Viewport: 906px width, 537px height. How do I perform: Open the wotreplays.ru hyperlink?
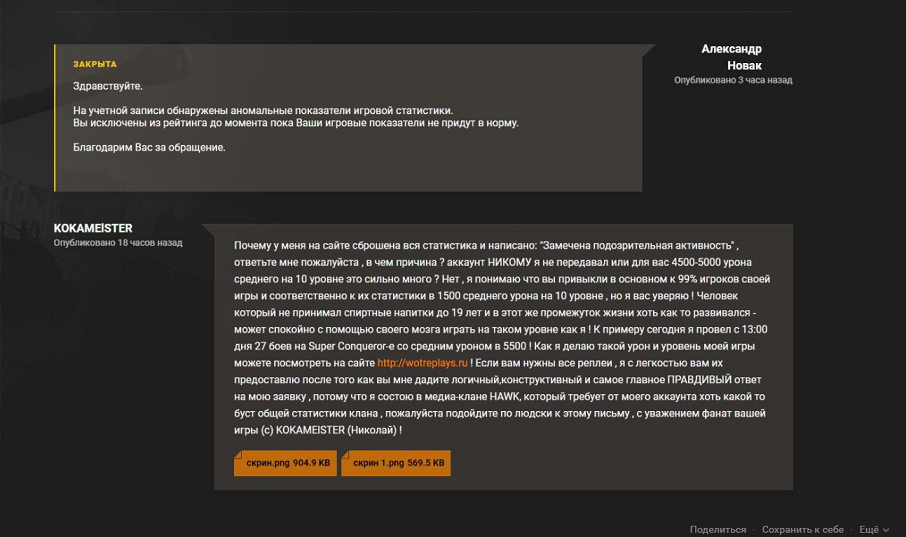(422, 363)
